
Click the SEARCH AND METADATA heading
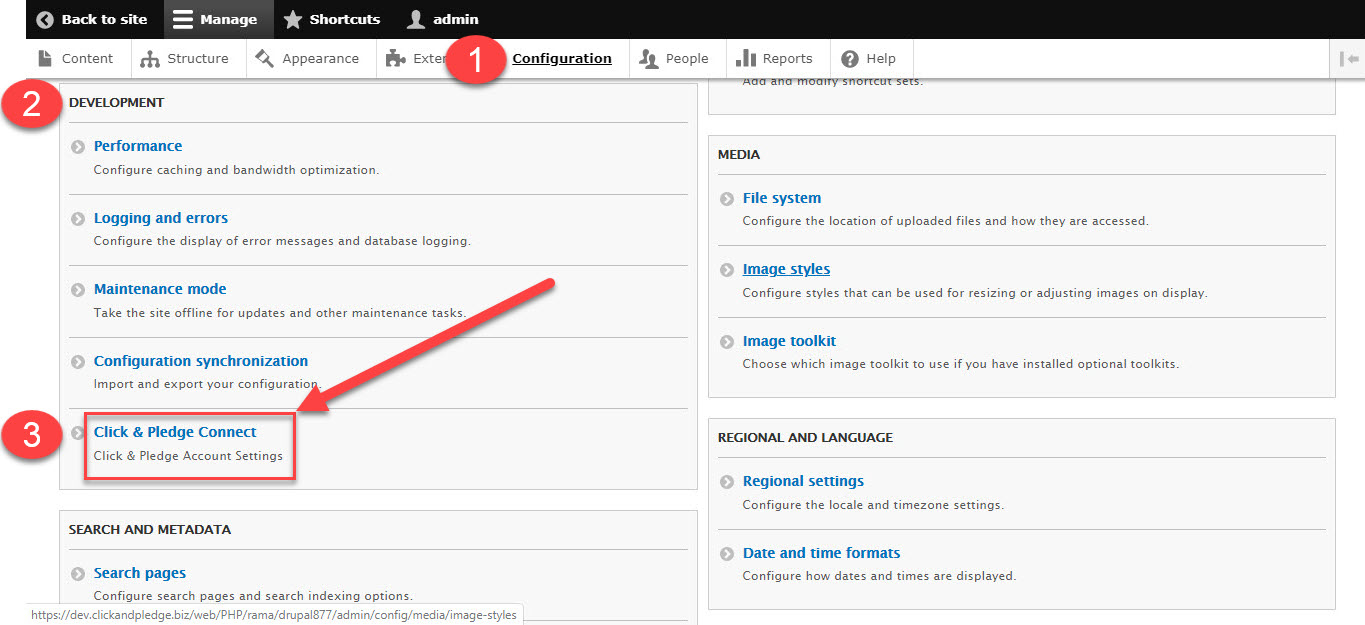coord(150,530)
